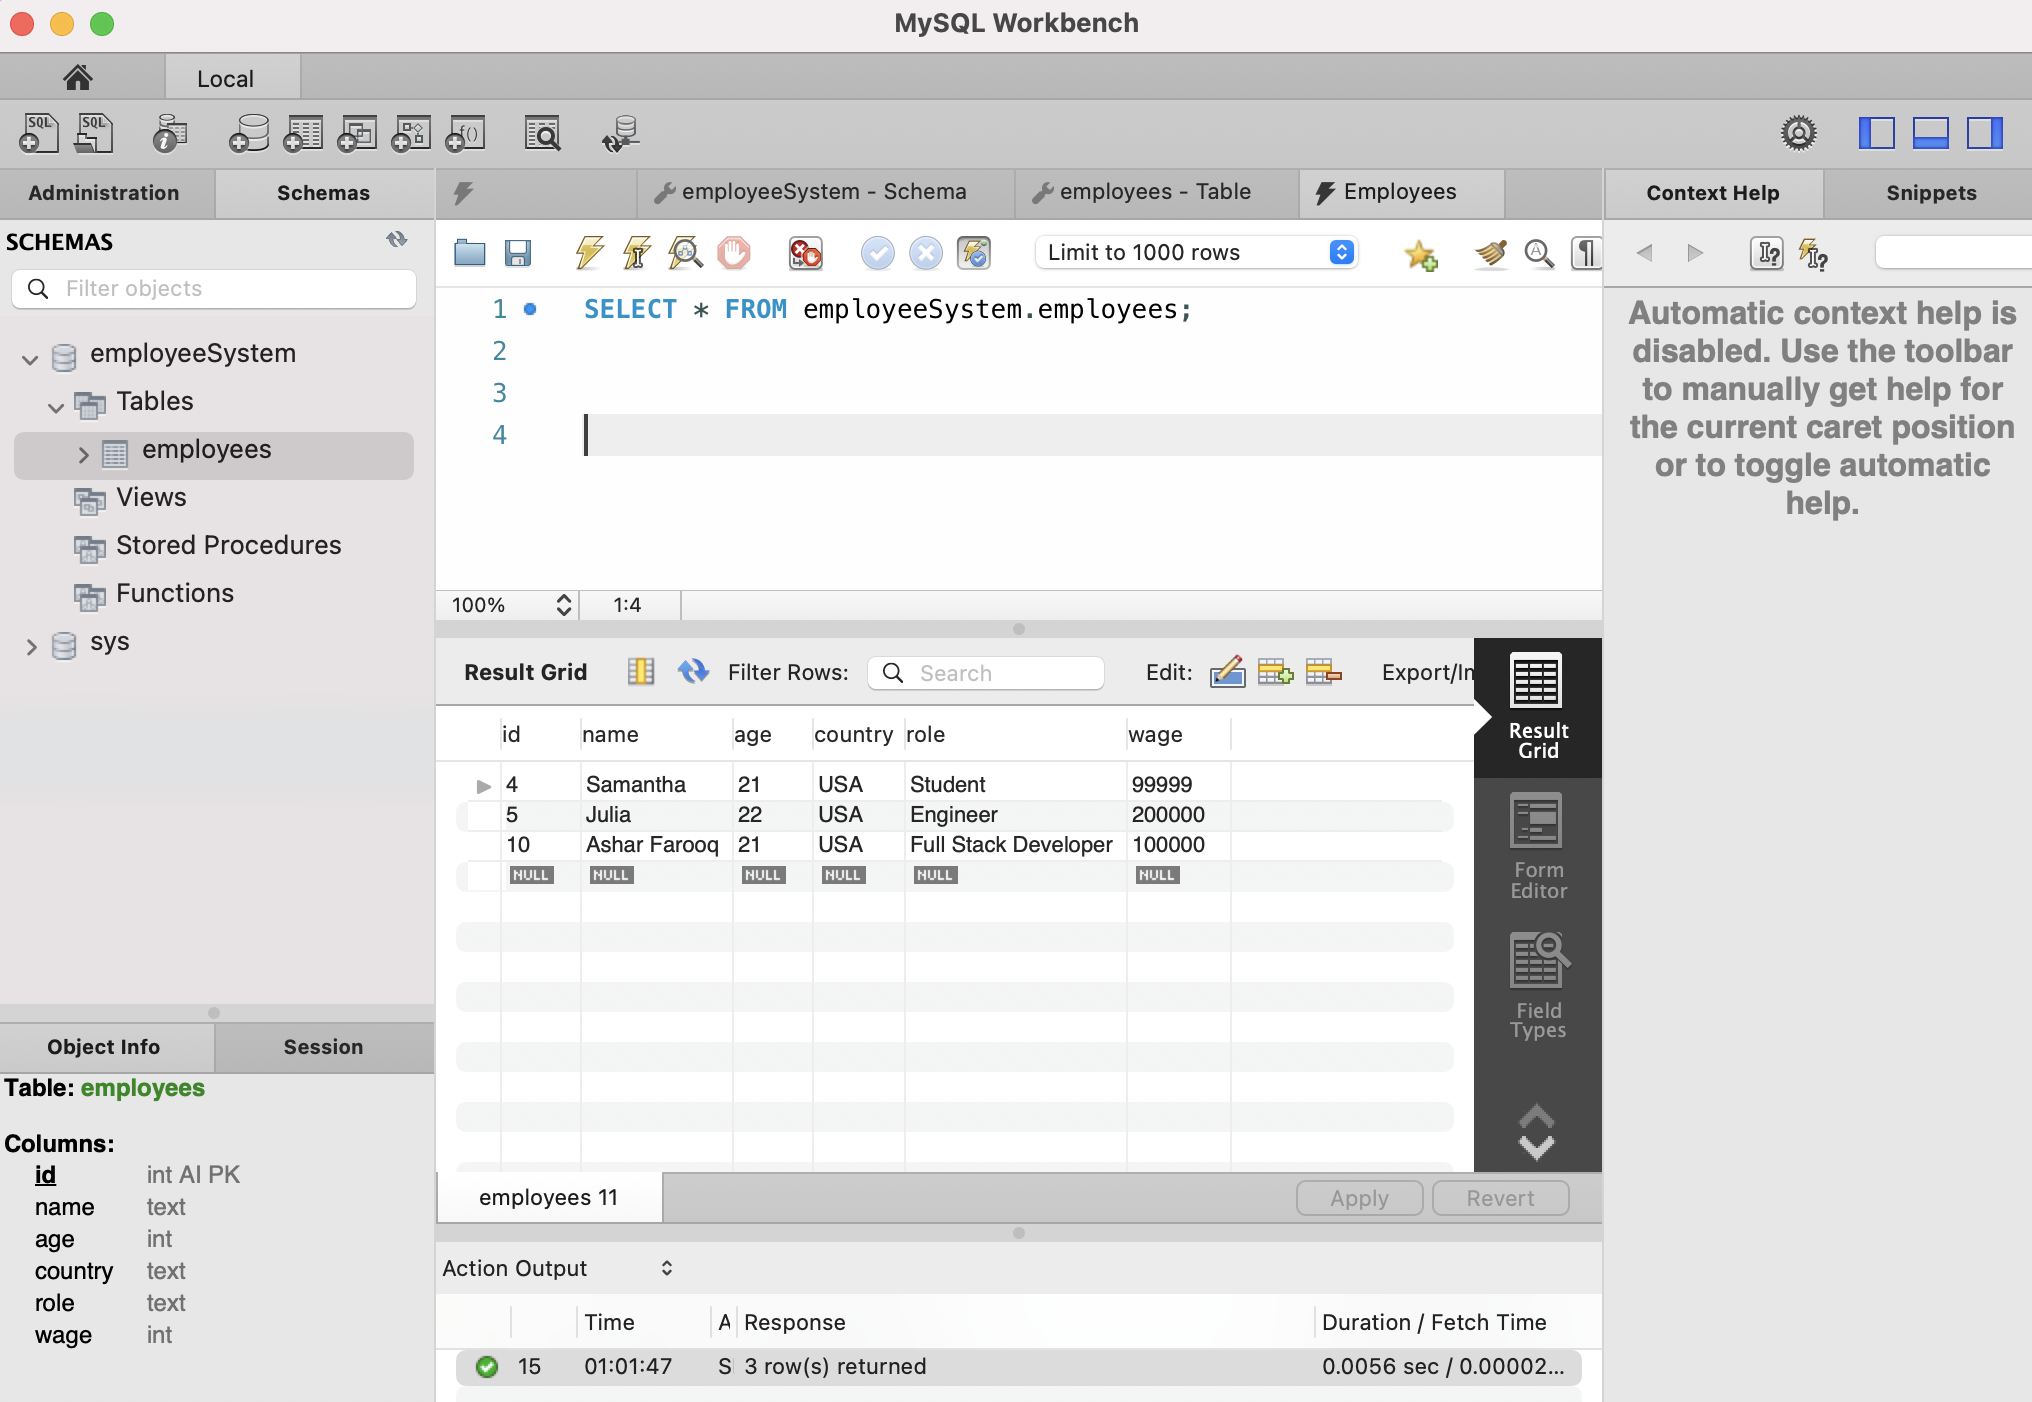Expand the employees table node

coord(83,454)
